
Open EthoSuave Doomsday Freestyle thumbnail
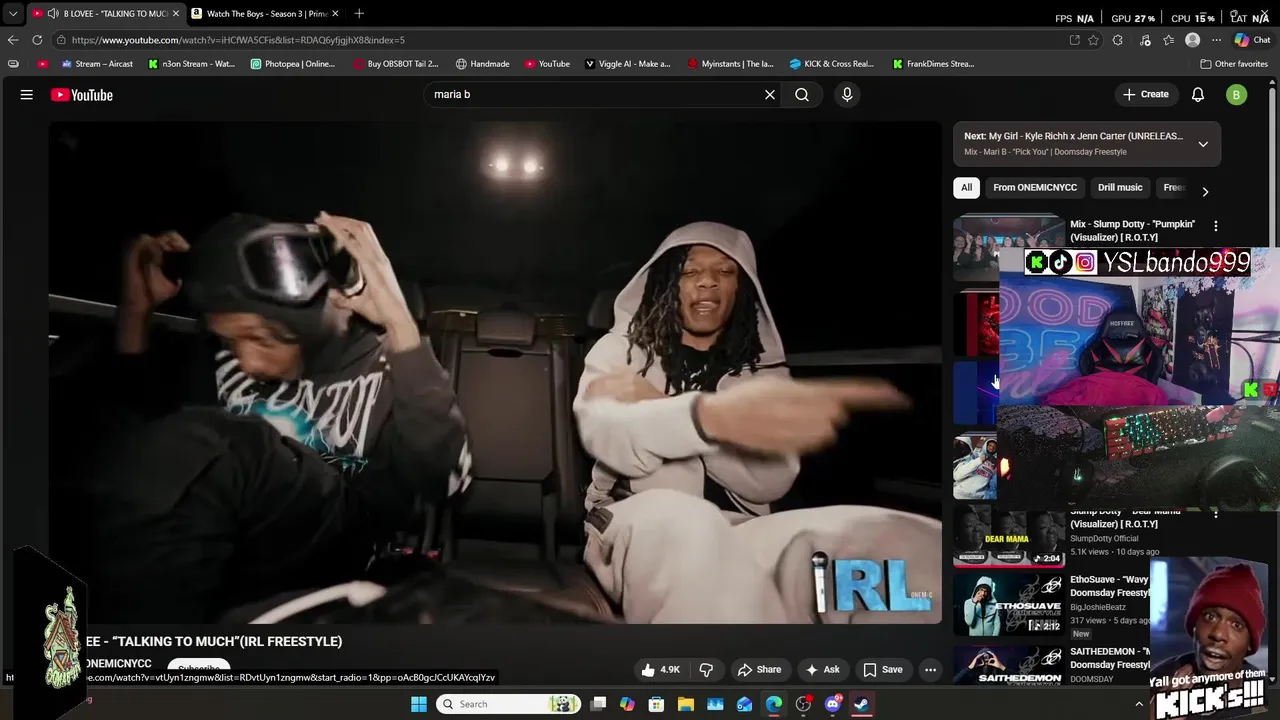(x=1009, y=604)
